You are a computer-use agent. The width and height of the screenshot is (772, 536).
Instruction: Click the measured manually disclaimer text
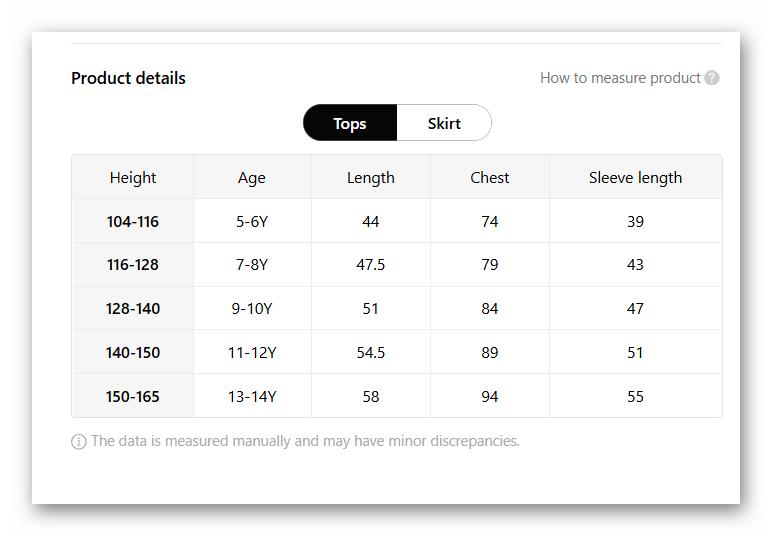(305, 441)
